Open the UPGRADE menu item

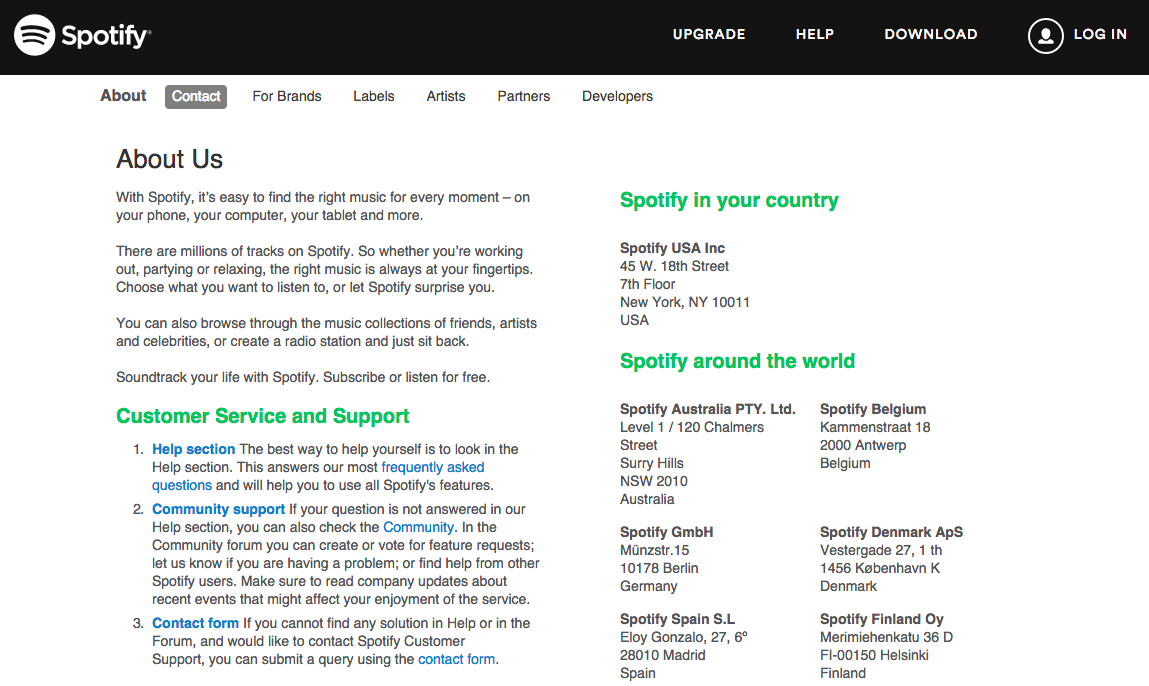pyautogui.click(x=709, y=34)
